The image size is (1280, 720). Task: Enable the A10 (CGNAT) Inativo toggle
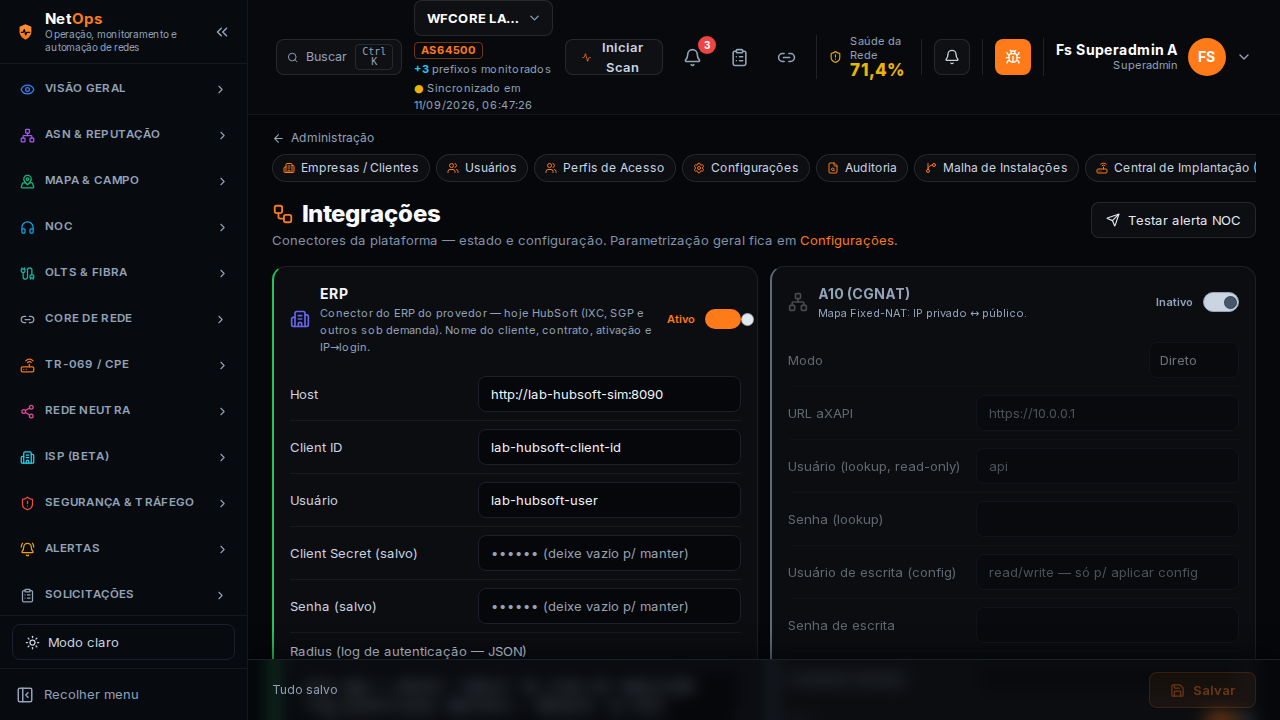pos(1221,302)
